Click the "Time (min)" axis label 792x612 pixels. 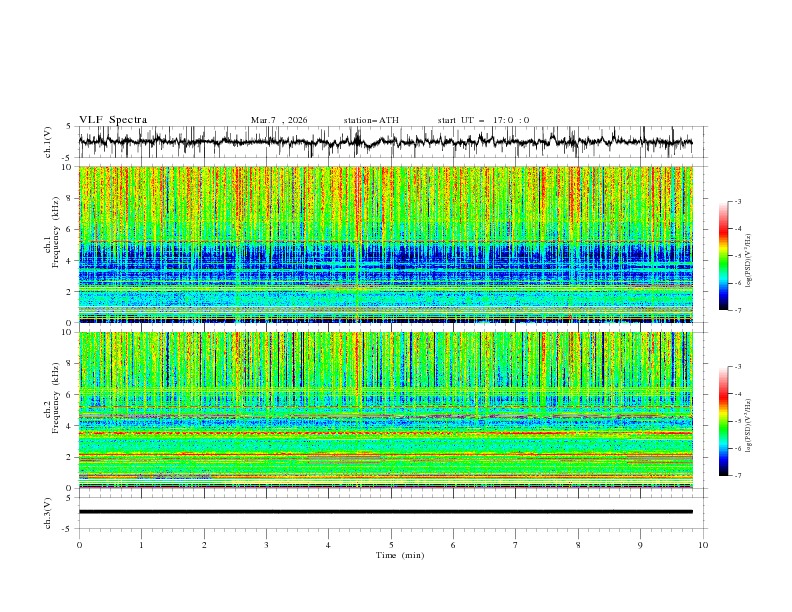coord(400,555)
